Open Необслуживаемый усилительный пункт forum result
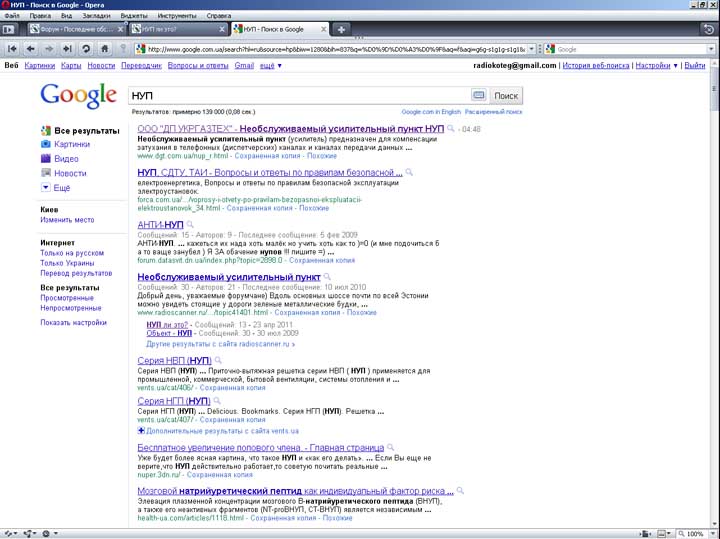 point(229,277)
